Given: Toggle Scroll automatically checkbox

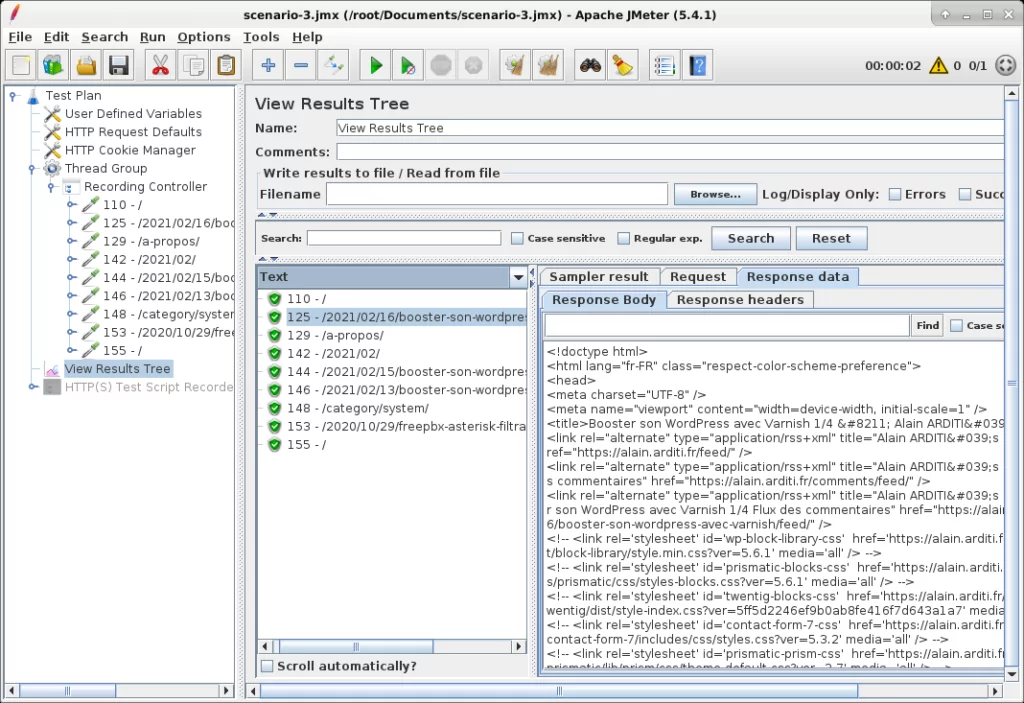Looking at the screenshot, I should pos(267,666).
